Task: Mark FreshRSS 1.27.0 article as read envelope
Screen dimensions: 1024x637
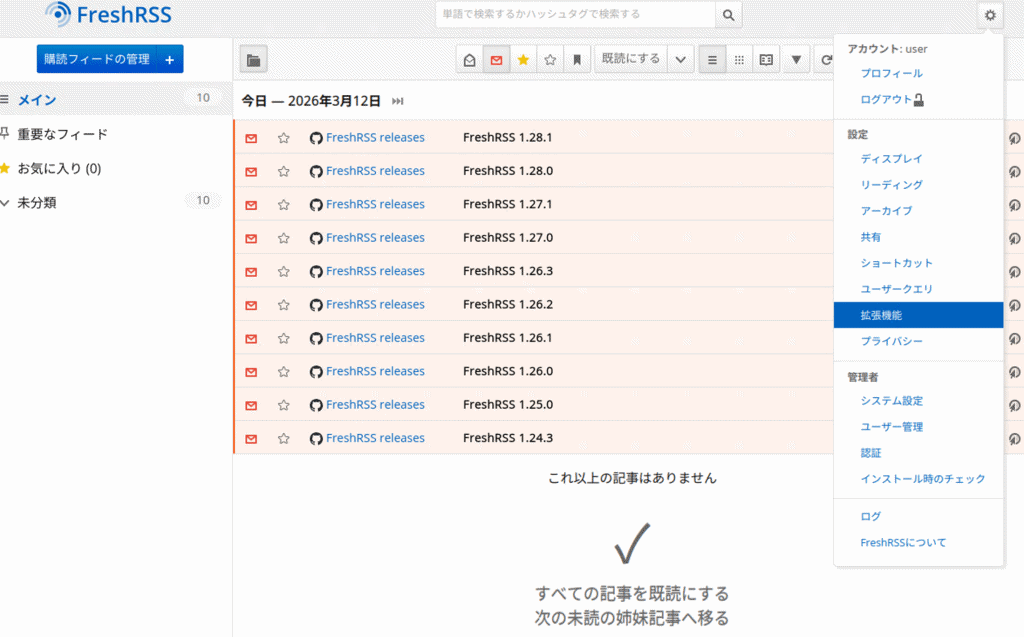Action: pyautogui.click(x=251, y=238)
